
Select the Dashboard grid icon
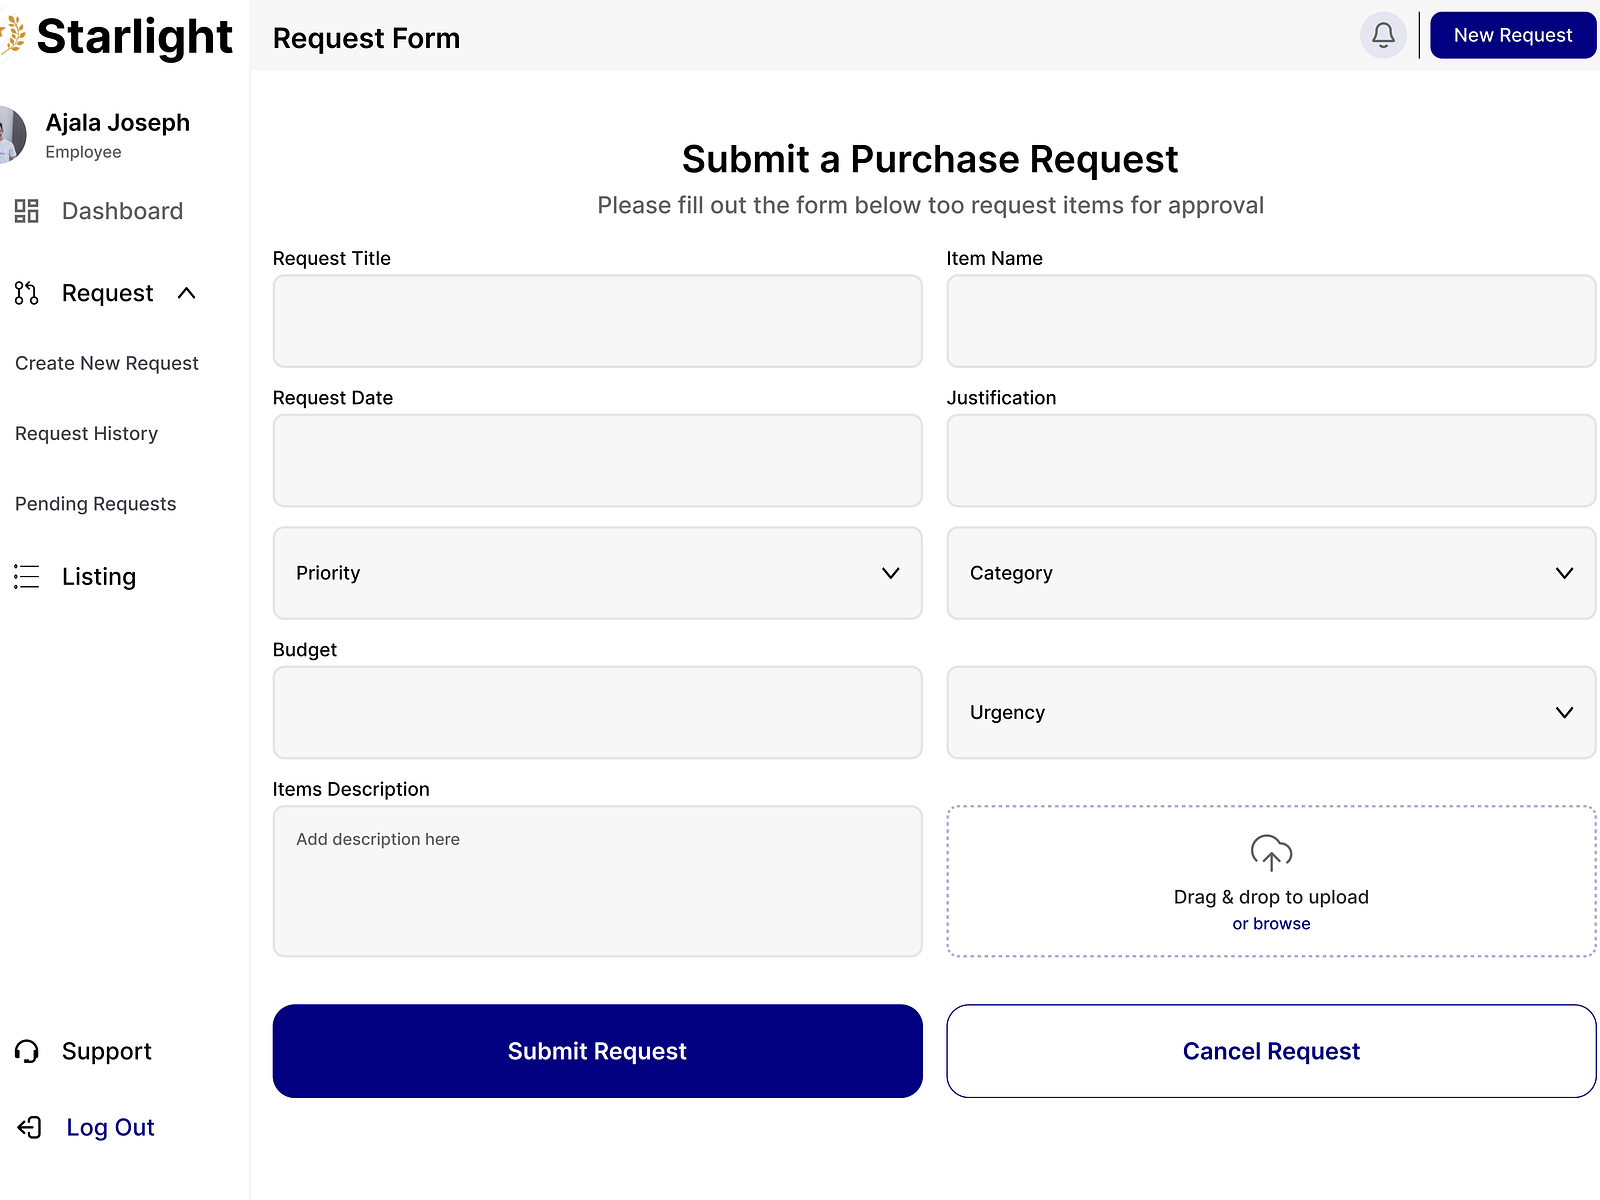[26, 211]
